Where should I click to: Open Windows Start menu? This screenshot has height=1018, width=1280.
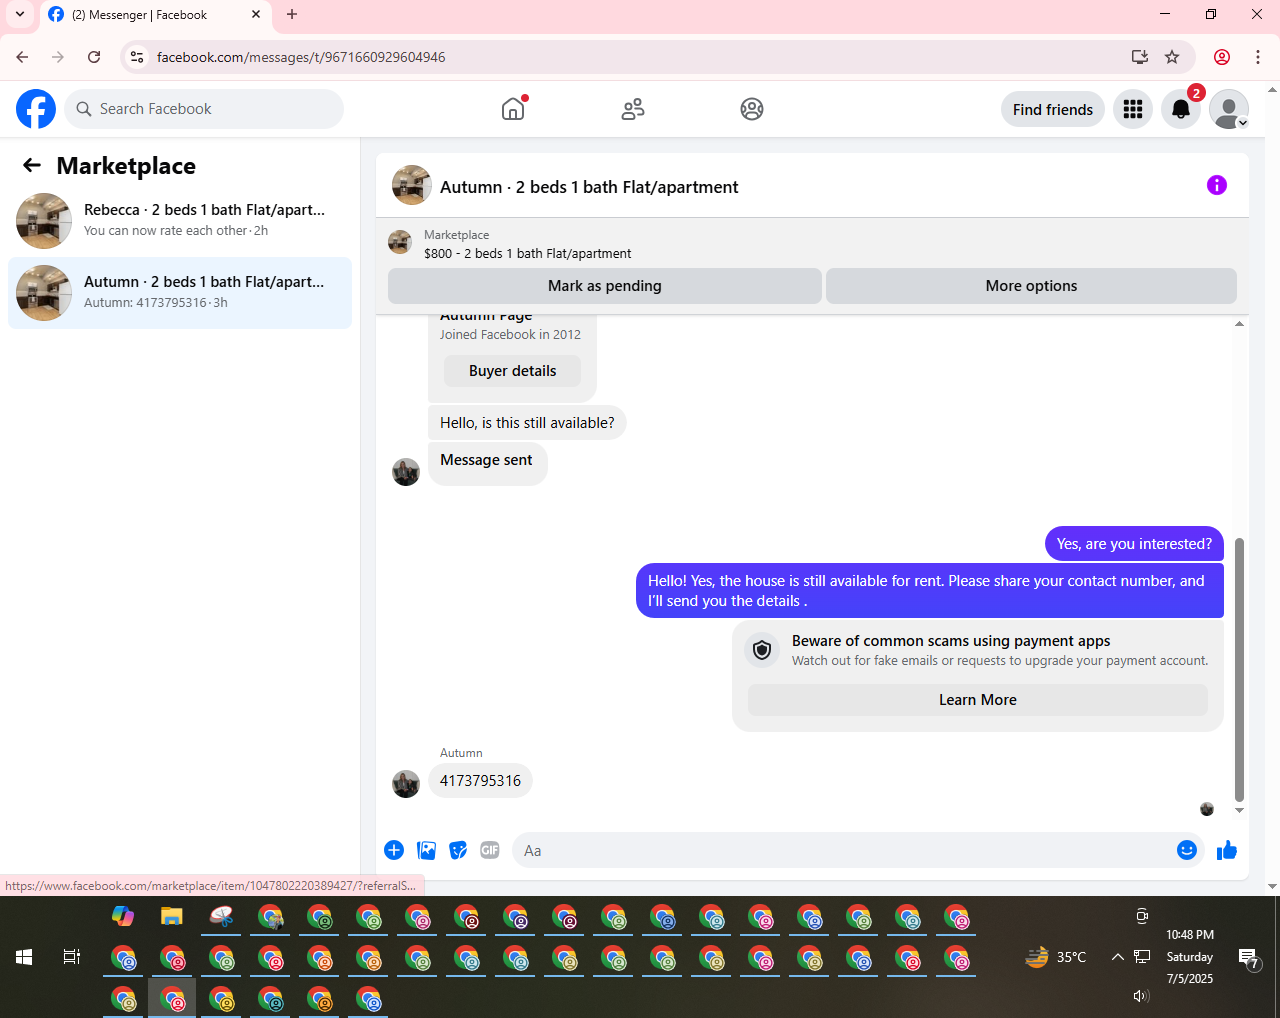24,957
